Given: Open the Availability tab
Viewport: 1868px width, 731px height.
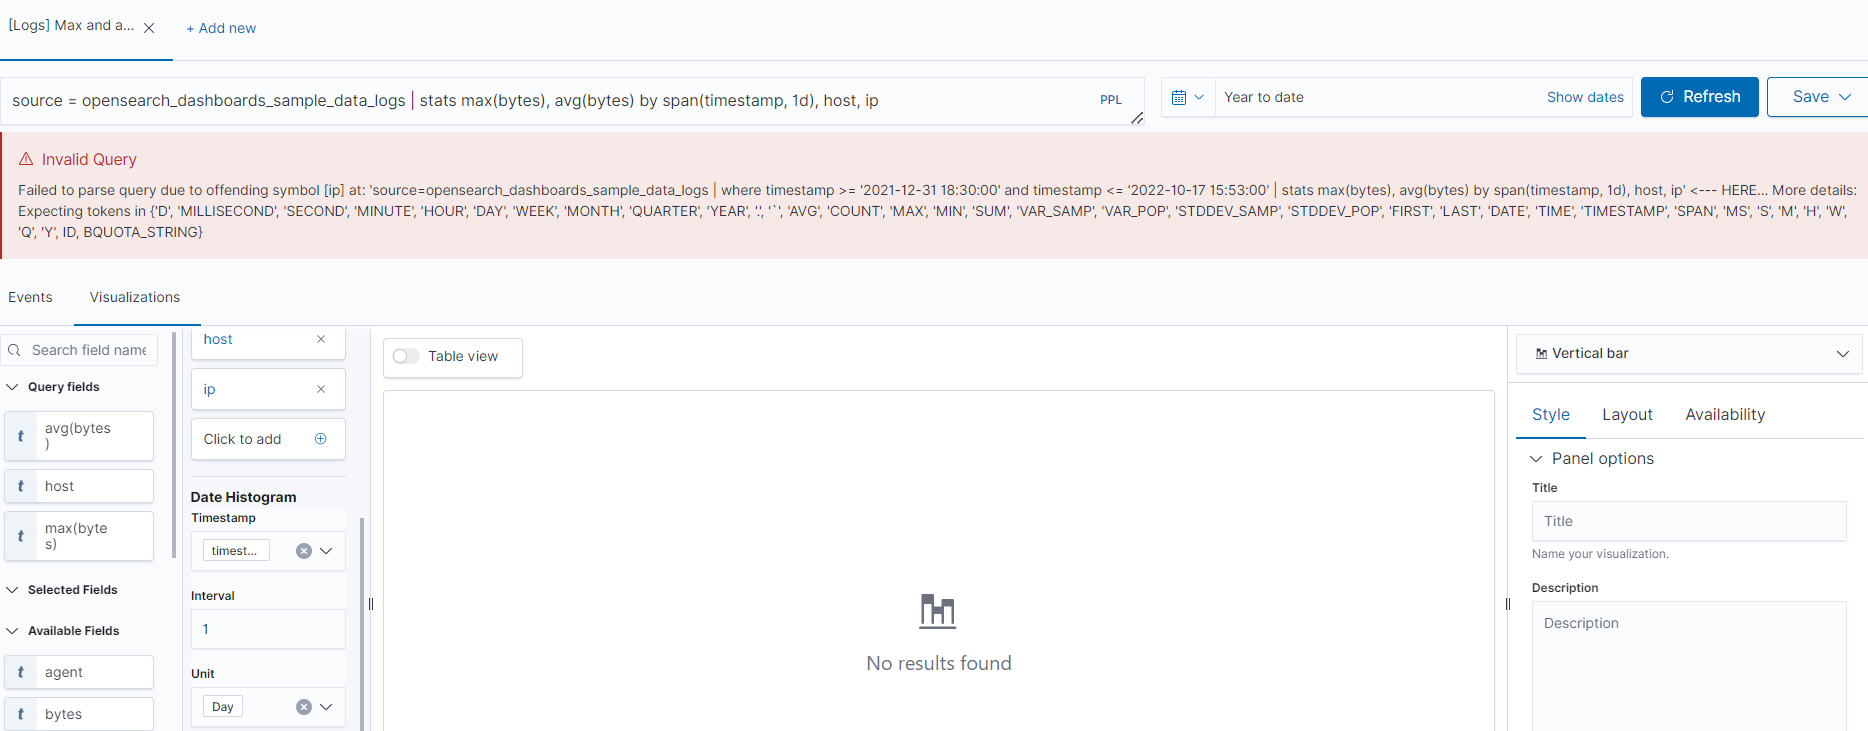Looking at the screenshot, I should coord(1725,415).
